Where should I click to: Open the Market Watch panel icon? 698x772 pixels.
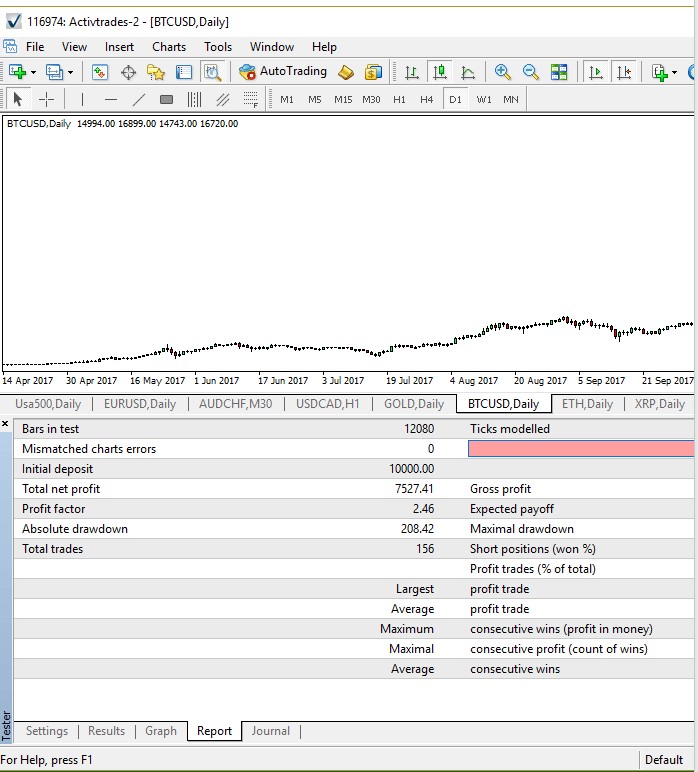click(100, 72)
